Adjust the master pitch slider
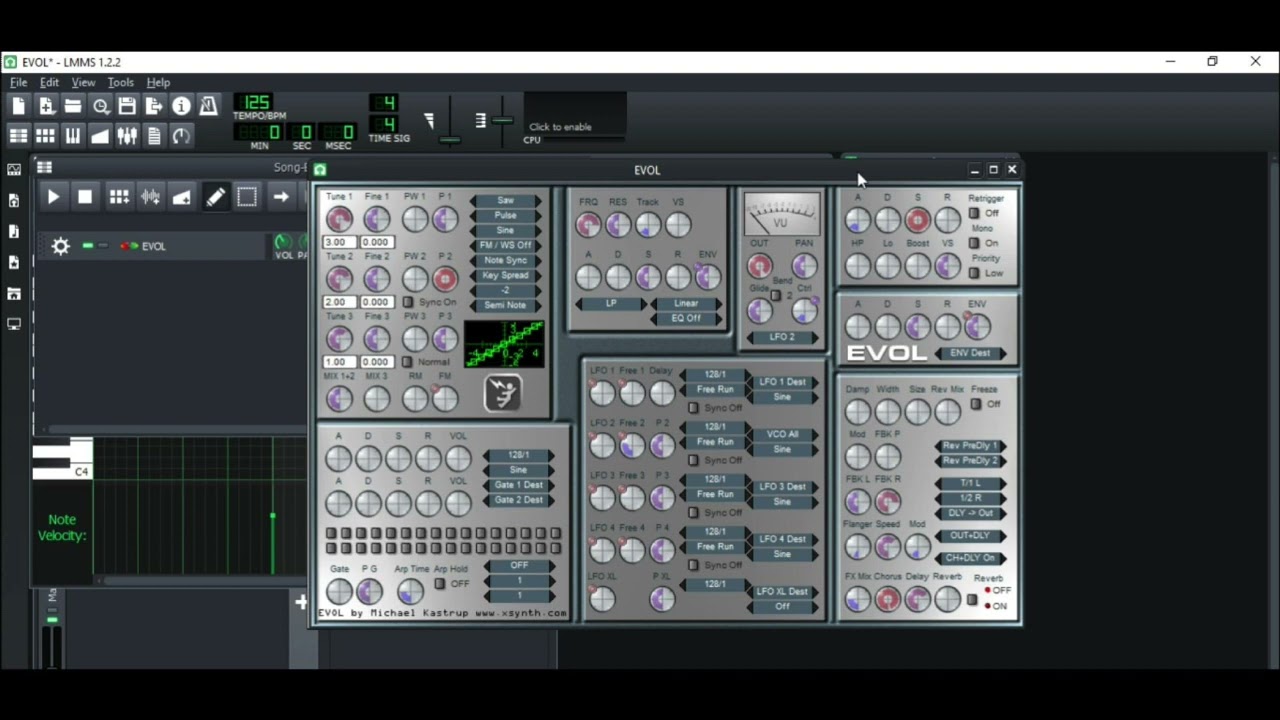Viewport: 1280px width, 720px height. (x=502, y=120)
